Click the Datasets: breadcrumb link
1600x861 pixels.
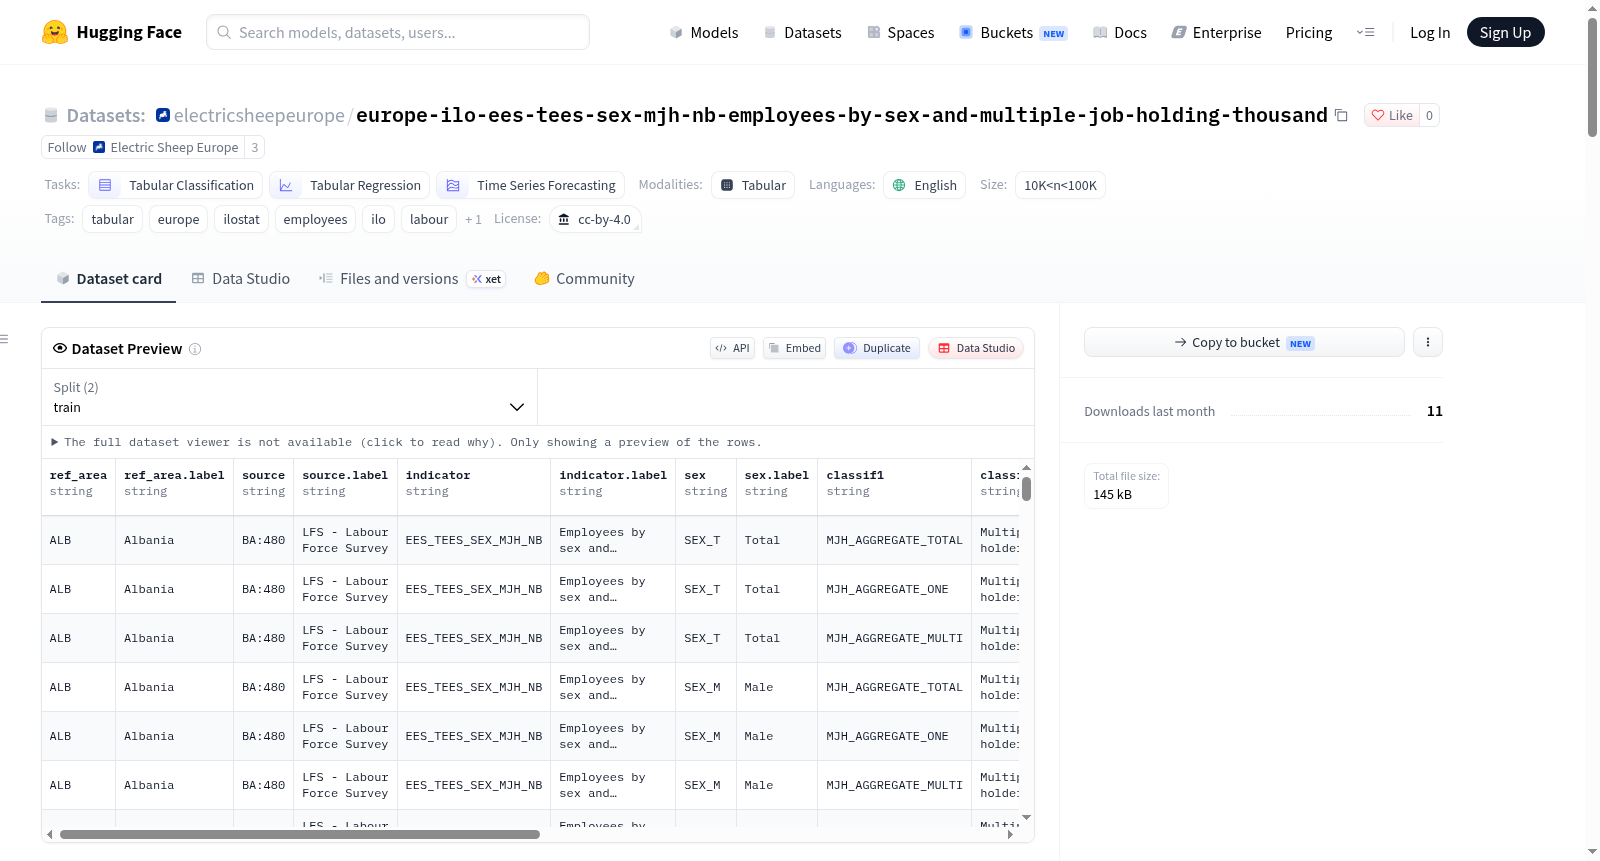(106, 116)
